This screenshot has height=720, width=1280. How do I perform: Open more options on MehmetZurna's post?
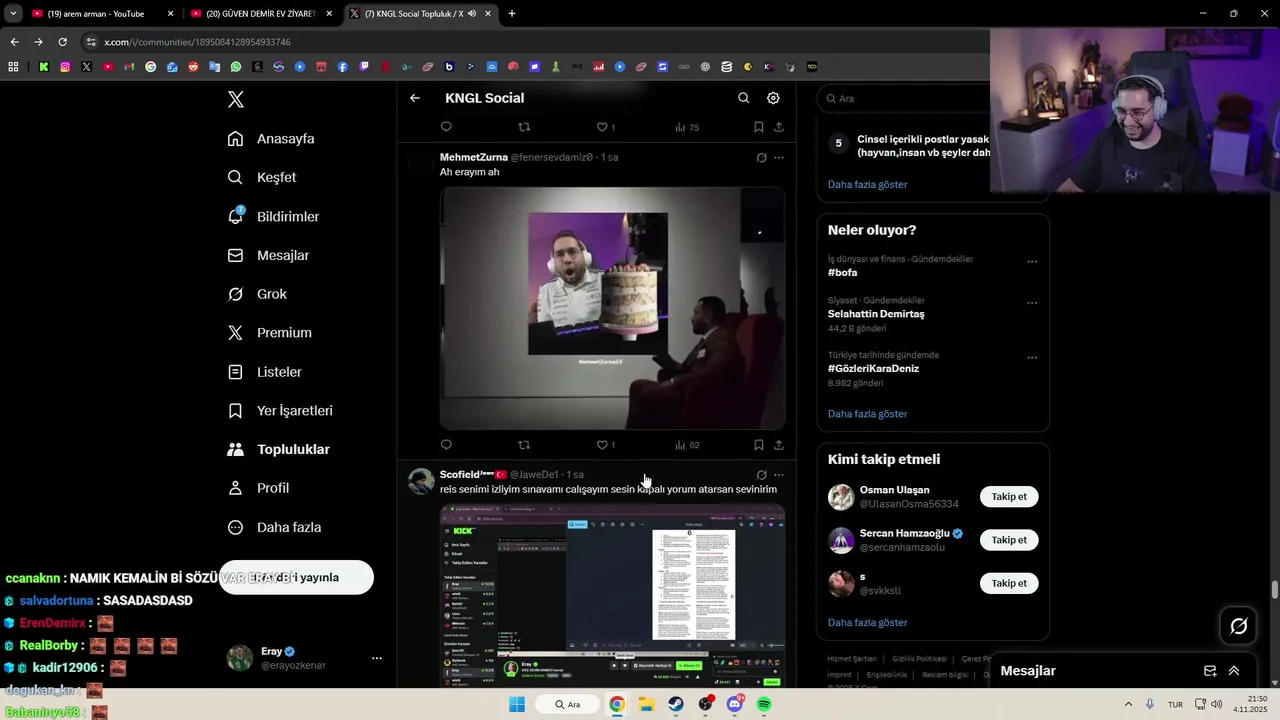[x=779, y=157]
